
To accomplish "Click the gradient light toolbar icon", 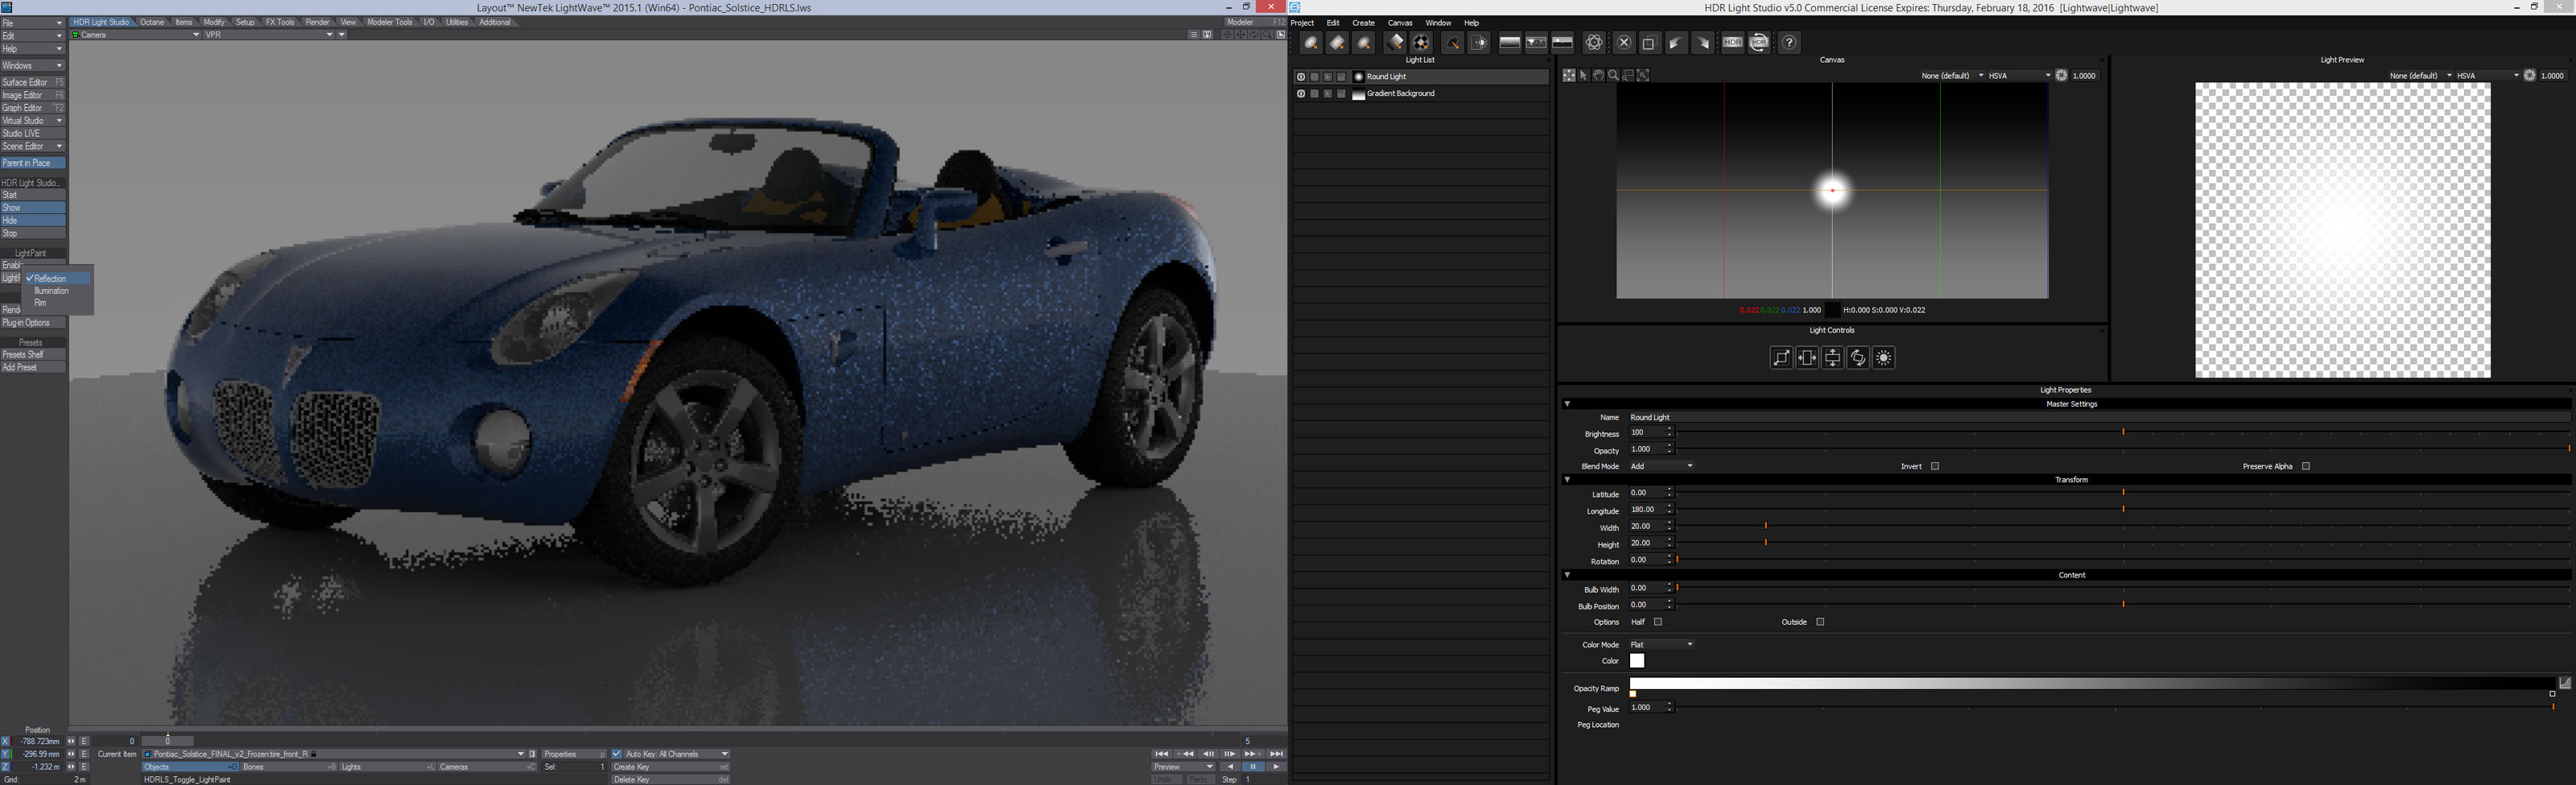I will click(1395, 42).
